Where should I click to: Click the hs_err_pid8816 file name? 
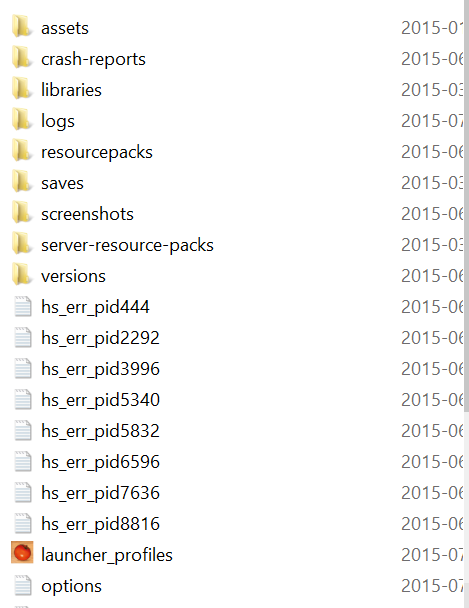click(x=100, y=524)
